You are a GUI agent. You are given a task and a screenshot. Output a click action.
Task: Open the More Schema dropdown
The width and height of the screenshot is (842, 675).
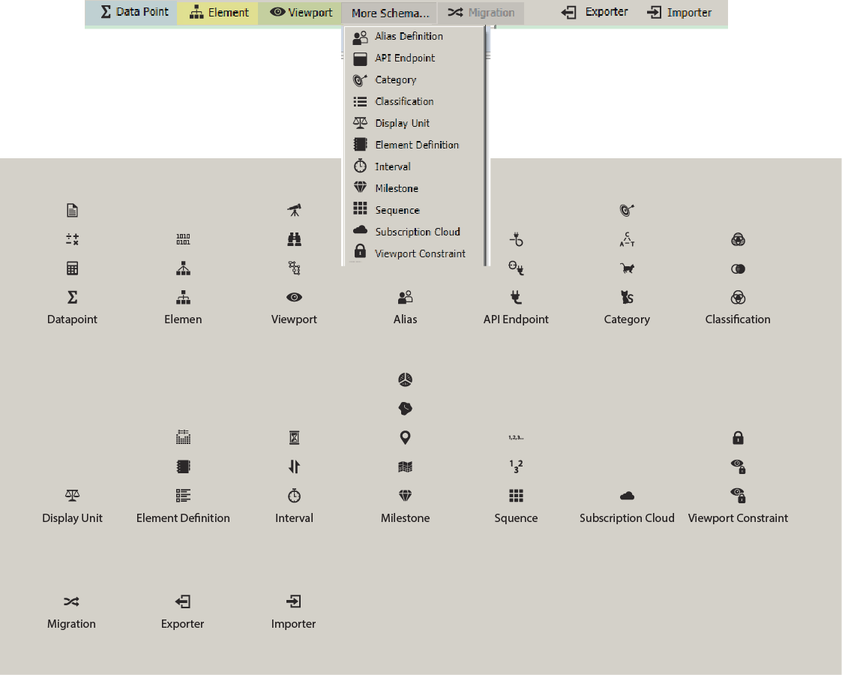391,12
